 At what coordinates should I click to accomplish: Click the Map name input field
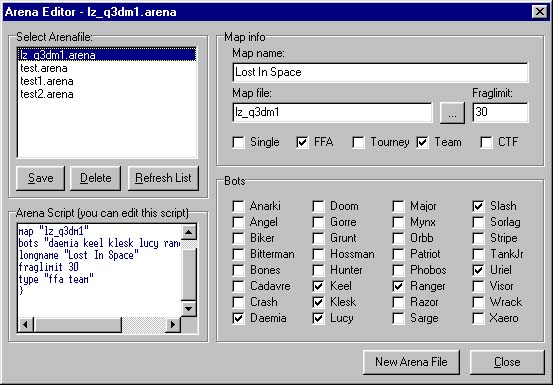click(380, 72)
